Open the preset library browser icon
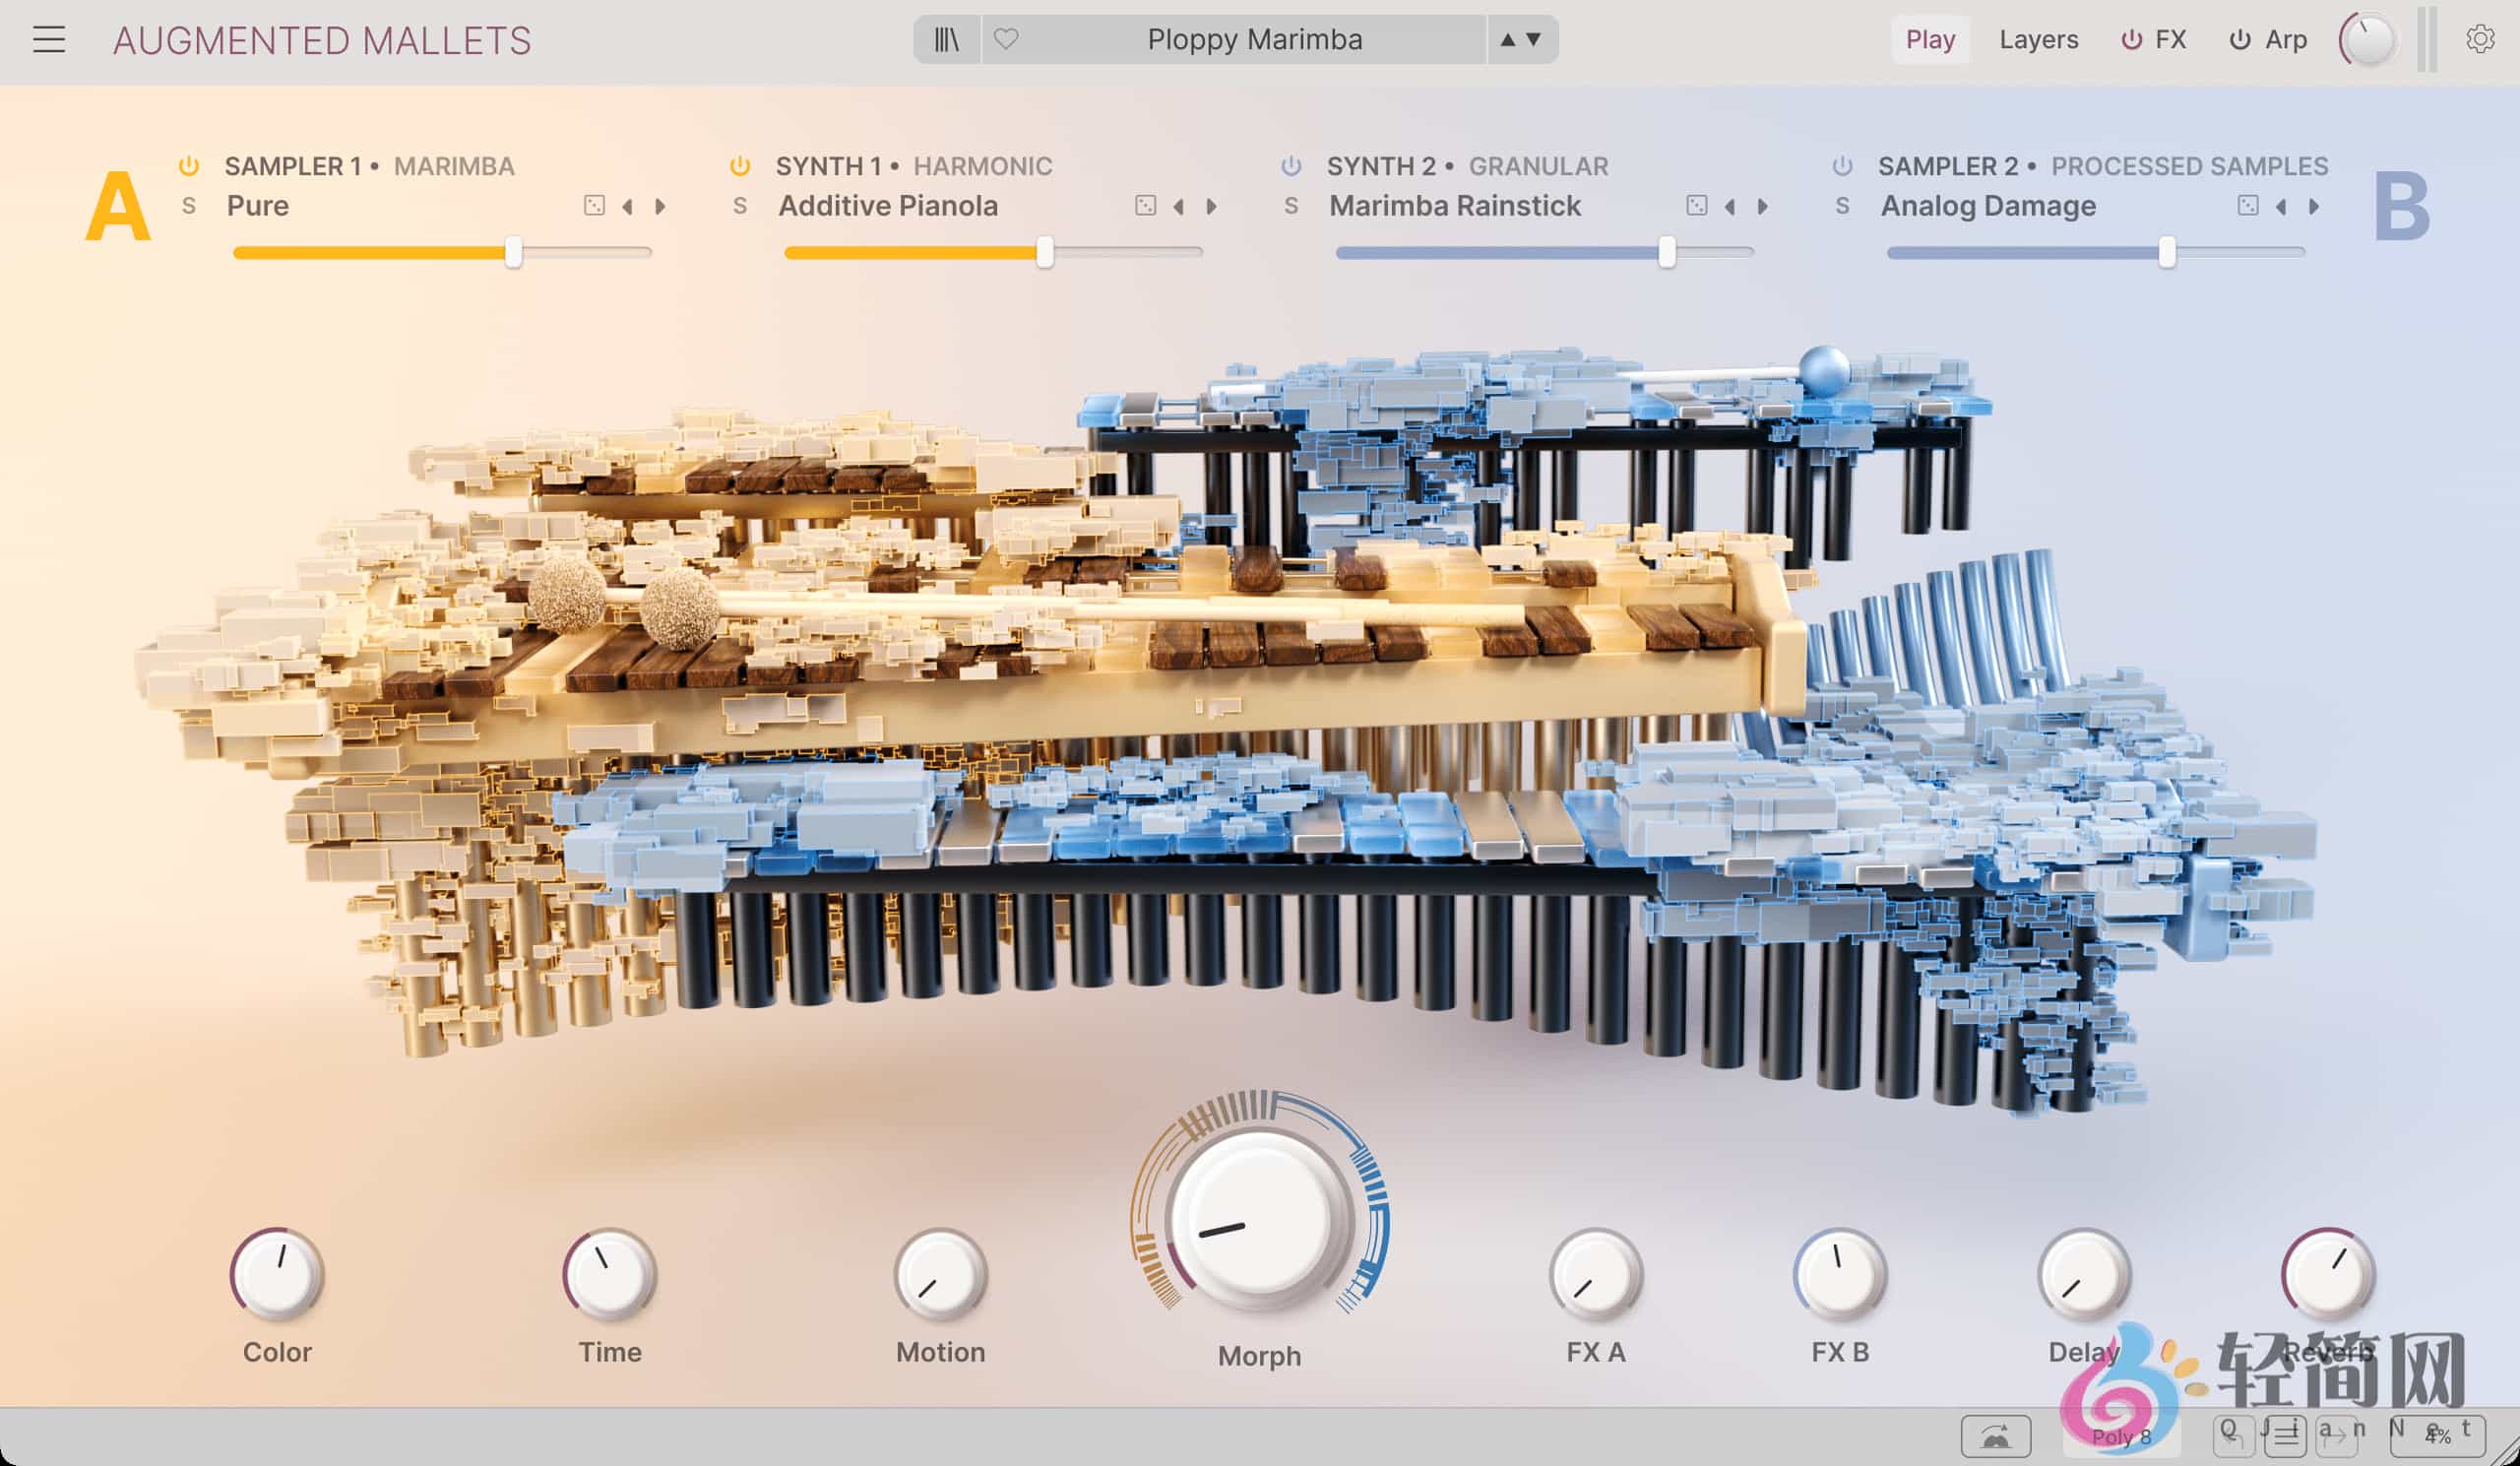2520x1466 pixels. coord(946,40)
